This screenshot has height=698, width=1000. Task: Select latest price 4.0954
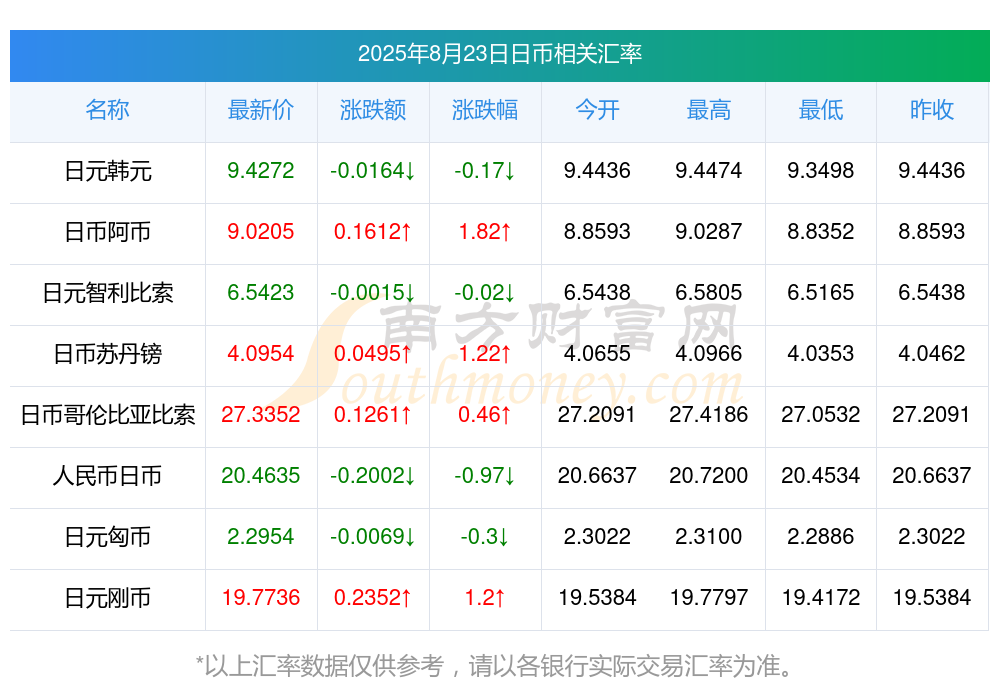coord(261,353)
